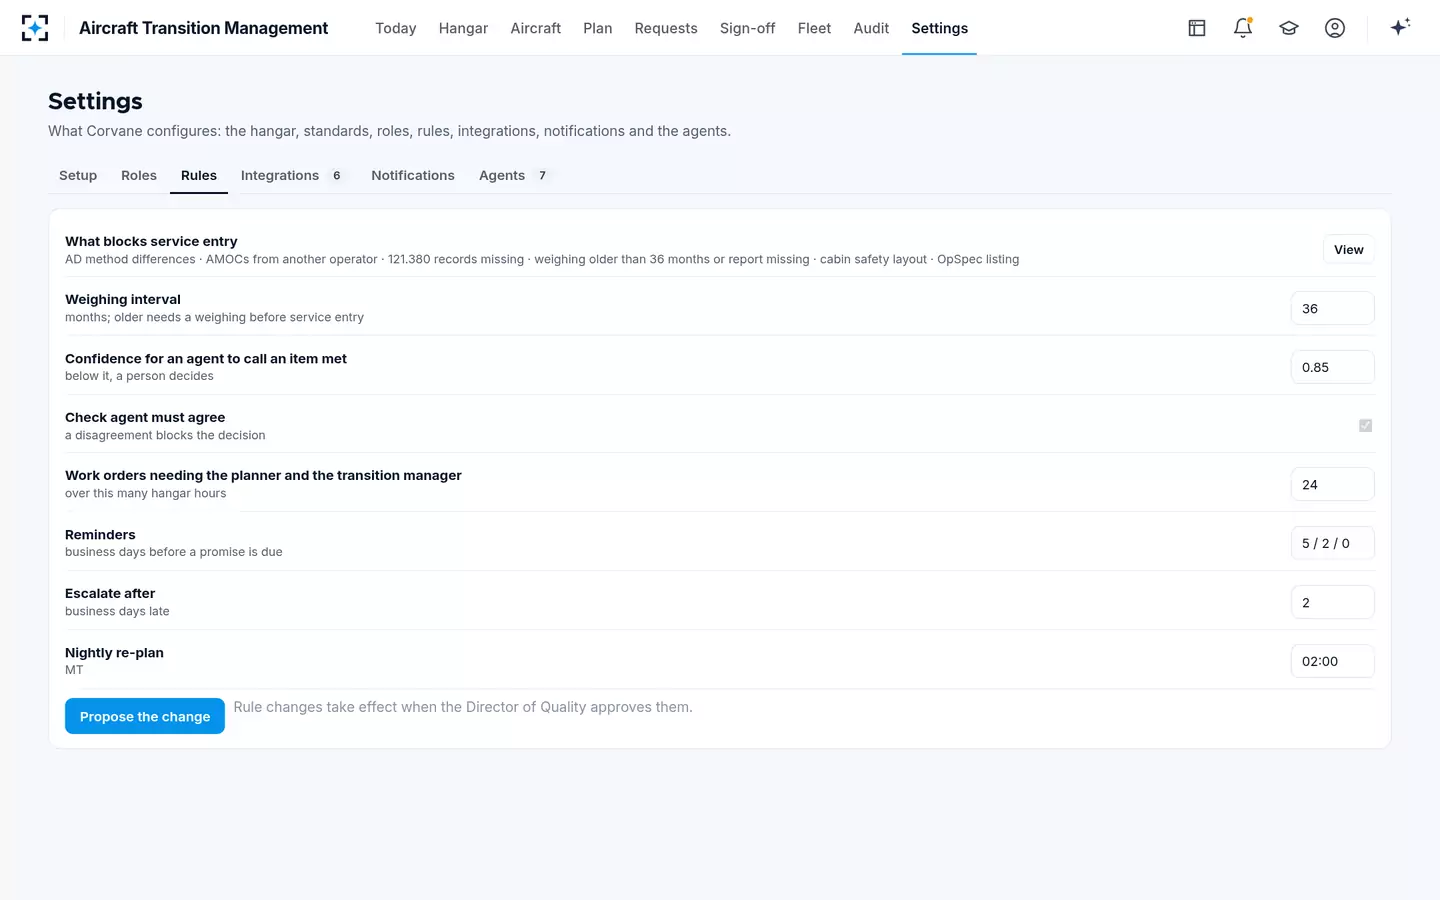Toggle the Check agent must agree checkbox
This screenshot has height=900, width=1440.
[x=1365, y=426]
